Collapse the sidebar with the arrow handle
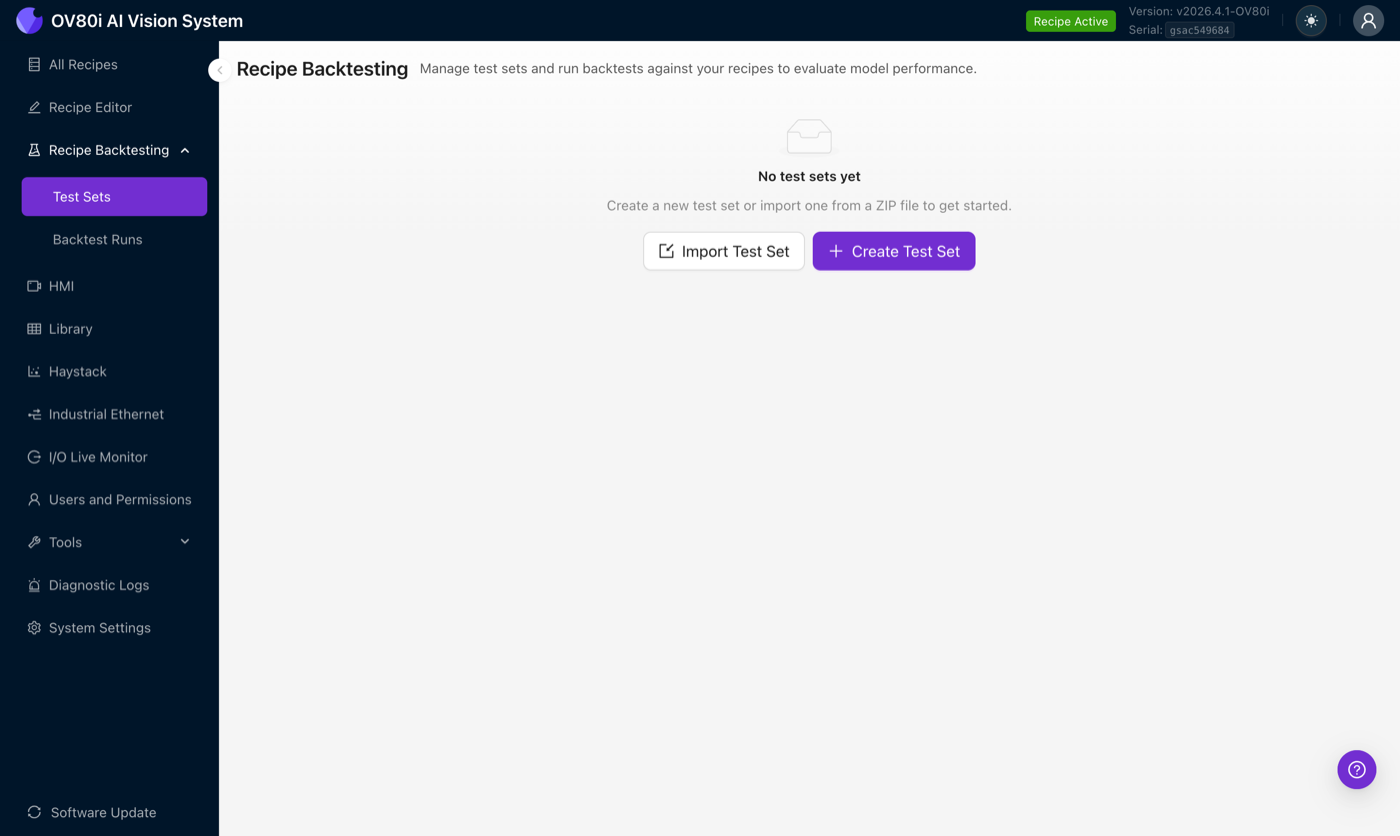Image resolution: width=1400 pixels, height=836 pixels. [x=219, y=70]
